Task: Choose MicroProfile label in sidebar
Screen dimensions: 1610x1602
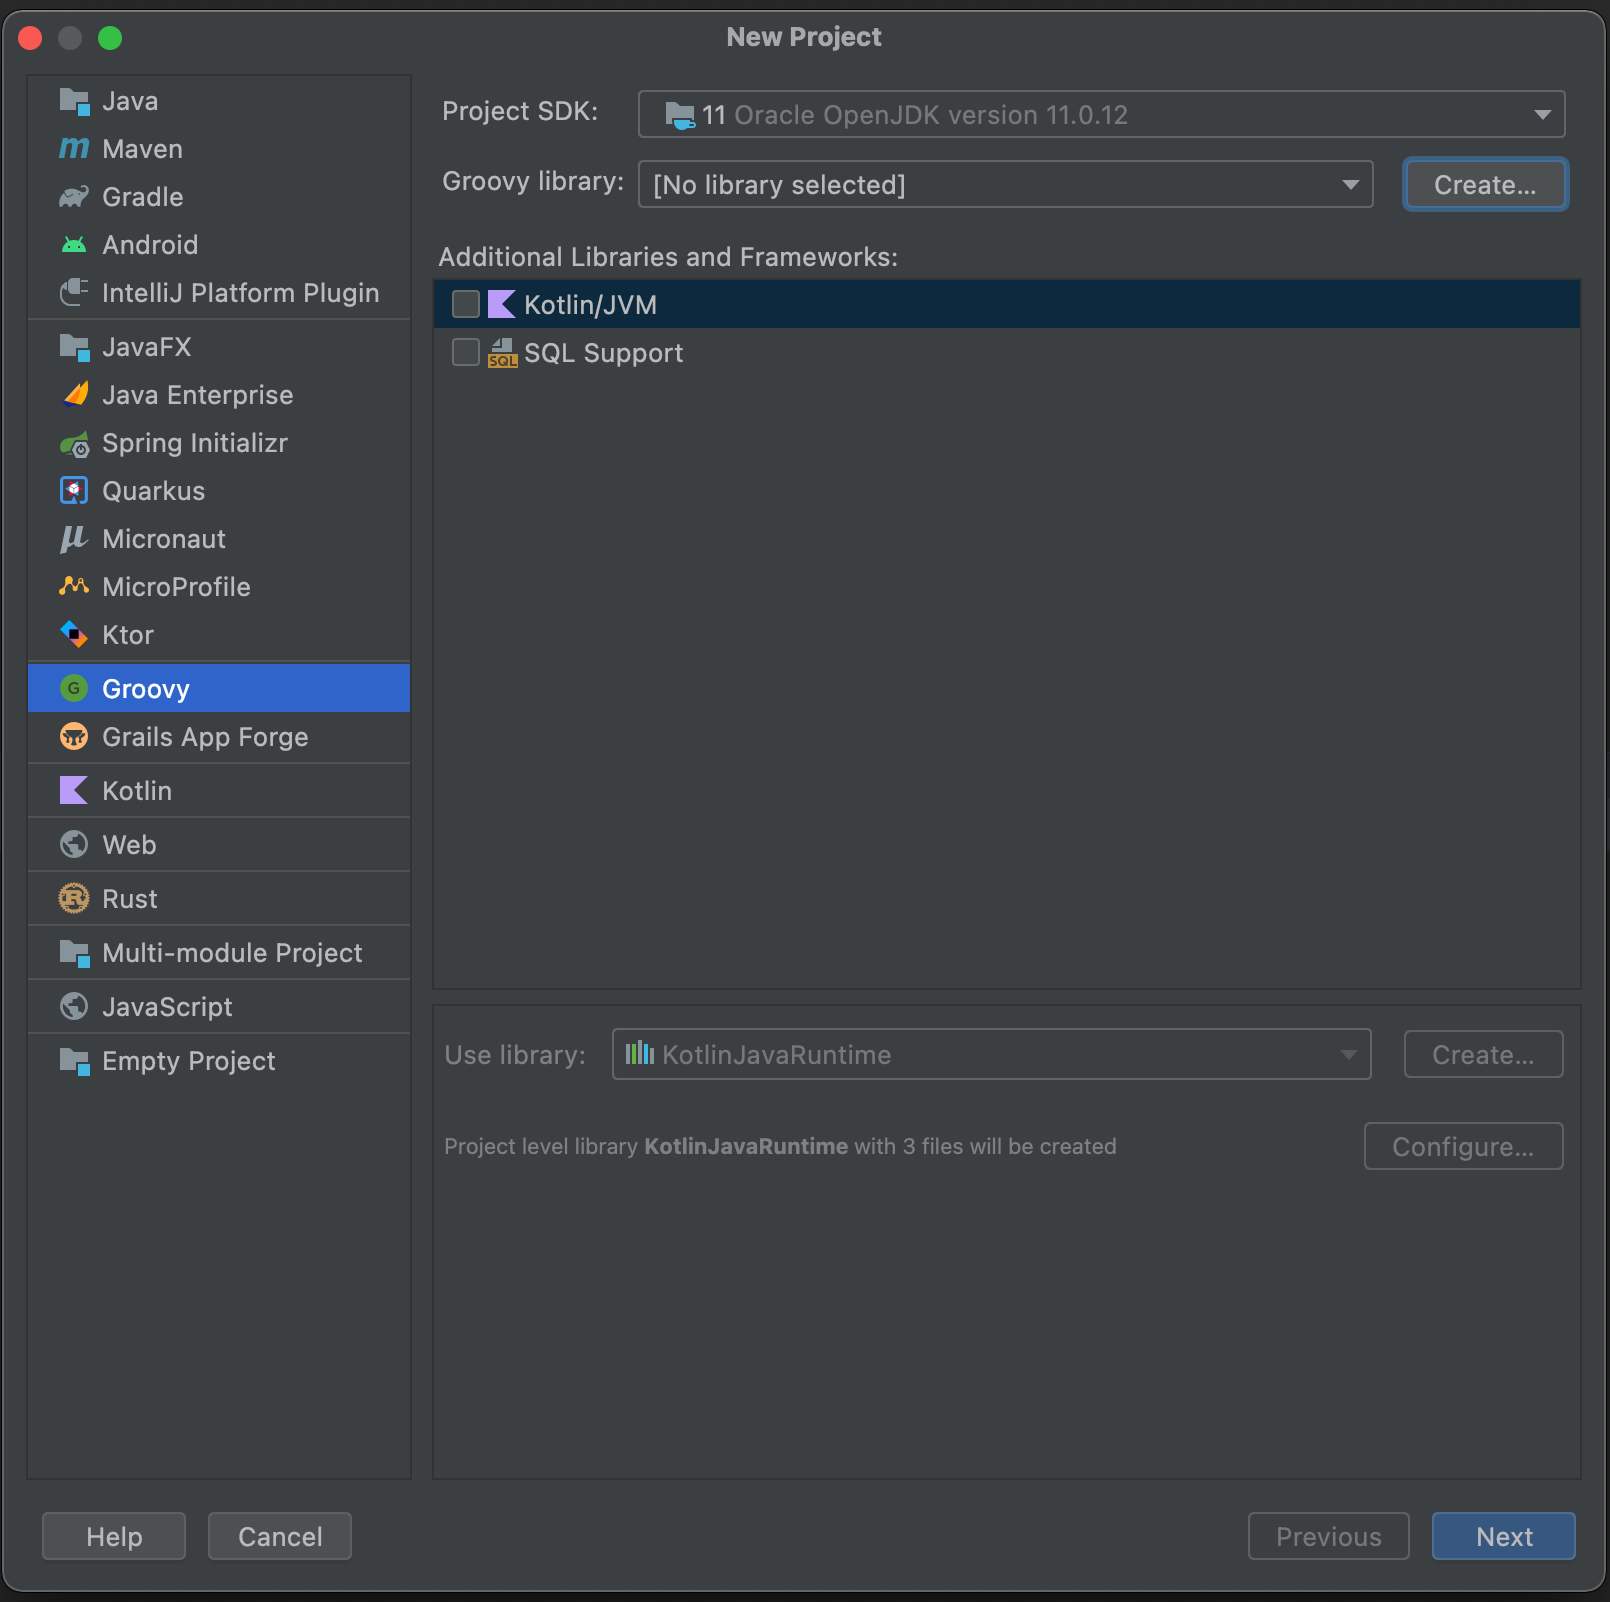Action: click(176, 587)
